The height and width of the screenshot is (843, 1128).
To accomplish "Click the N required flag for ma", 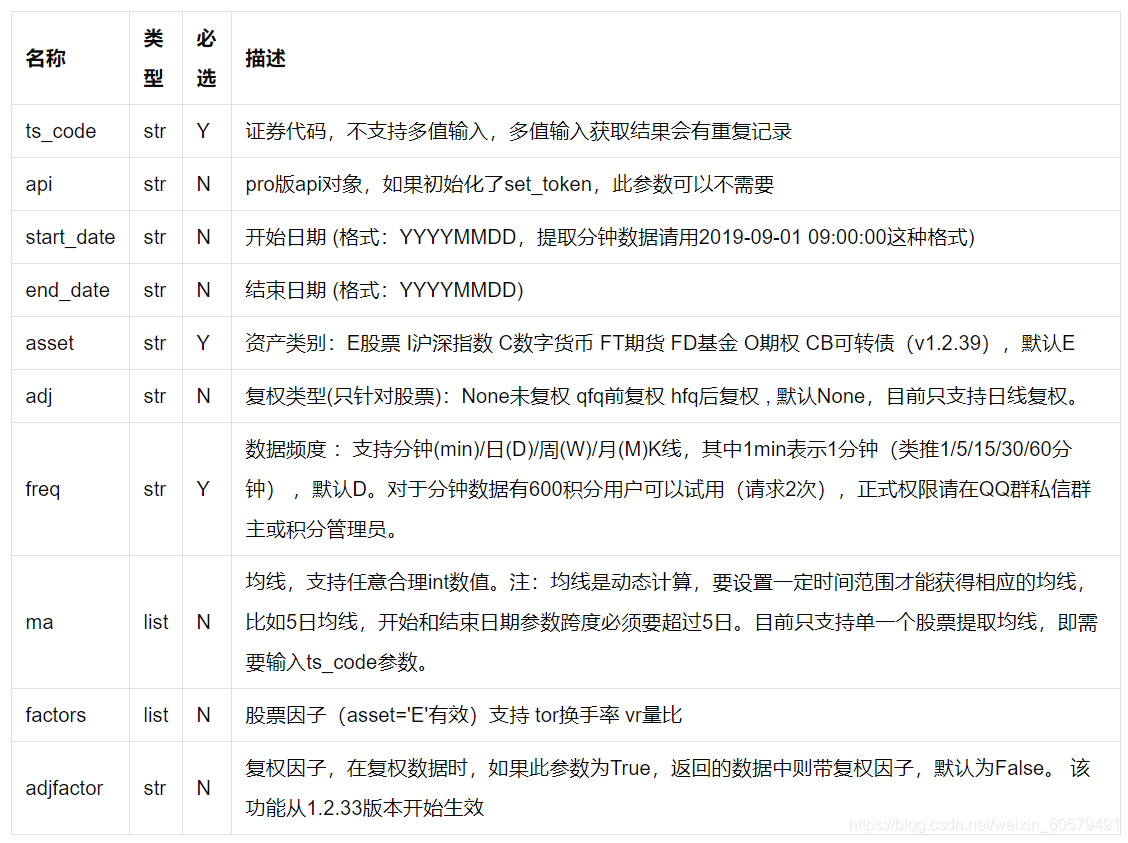I will [x=204, y=623].
